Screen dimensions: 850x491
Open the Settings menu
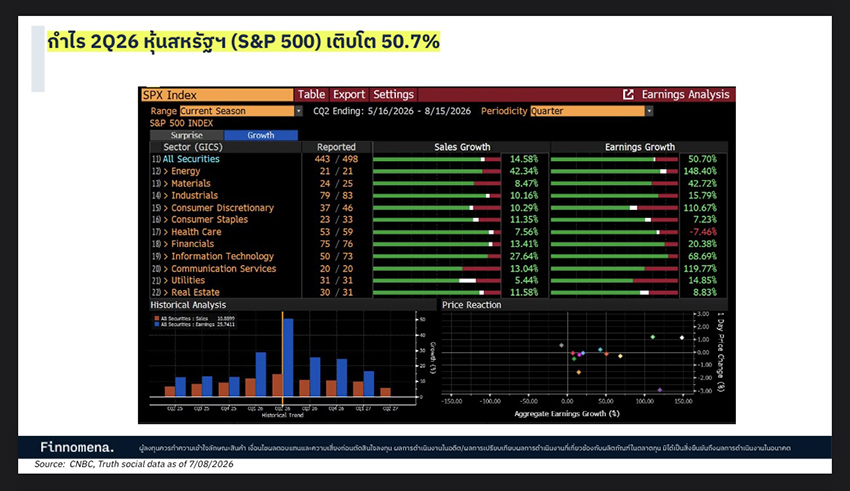coord(393,94)
